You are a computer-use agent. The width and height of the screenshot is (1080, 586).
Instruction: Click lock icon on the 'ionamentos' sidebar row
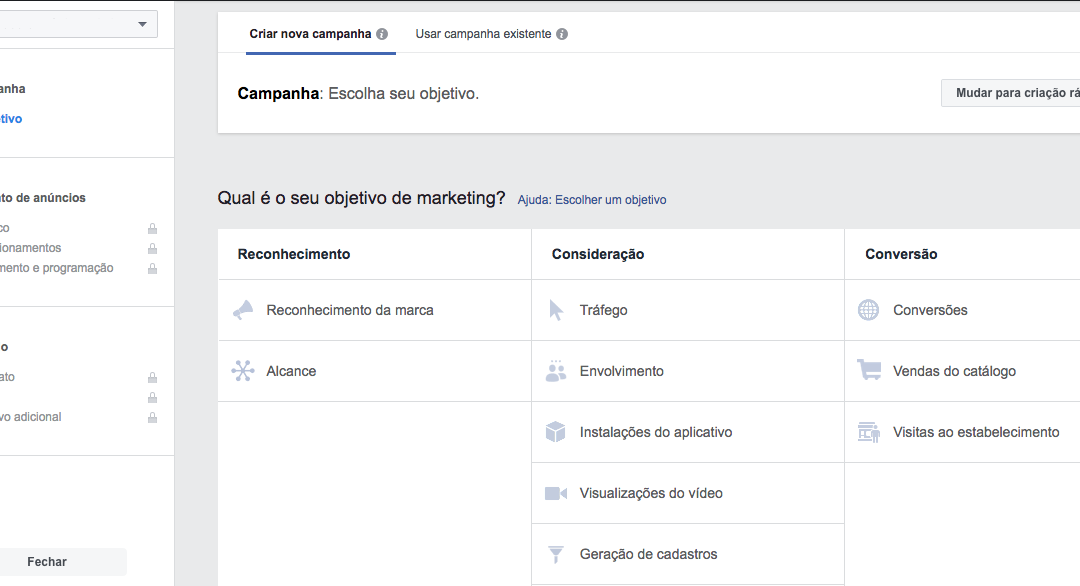pos(152,248)
